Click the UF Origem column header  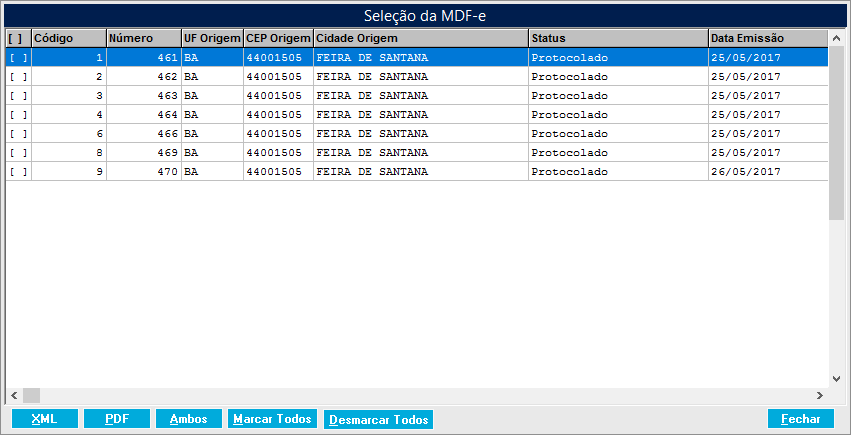click(x=212, y=39)
